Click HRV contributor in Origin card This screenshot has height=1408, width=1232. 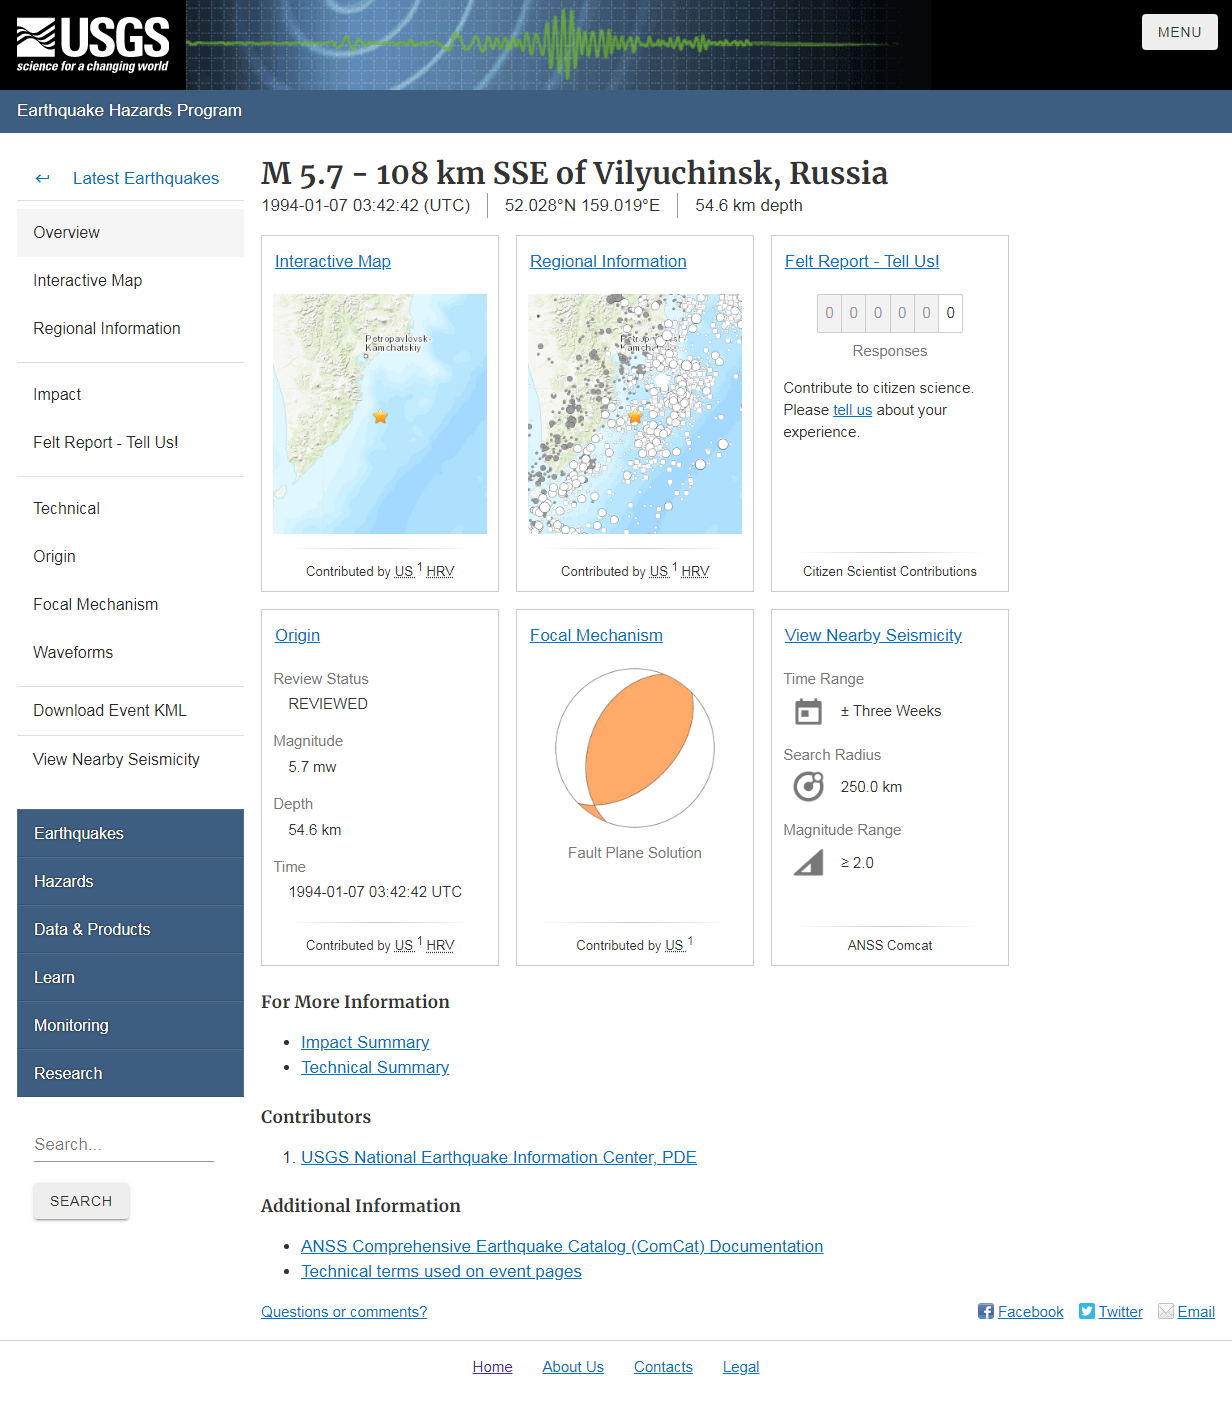click(440, 945)
